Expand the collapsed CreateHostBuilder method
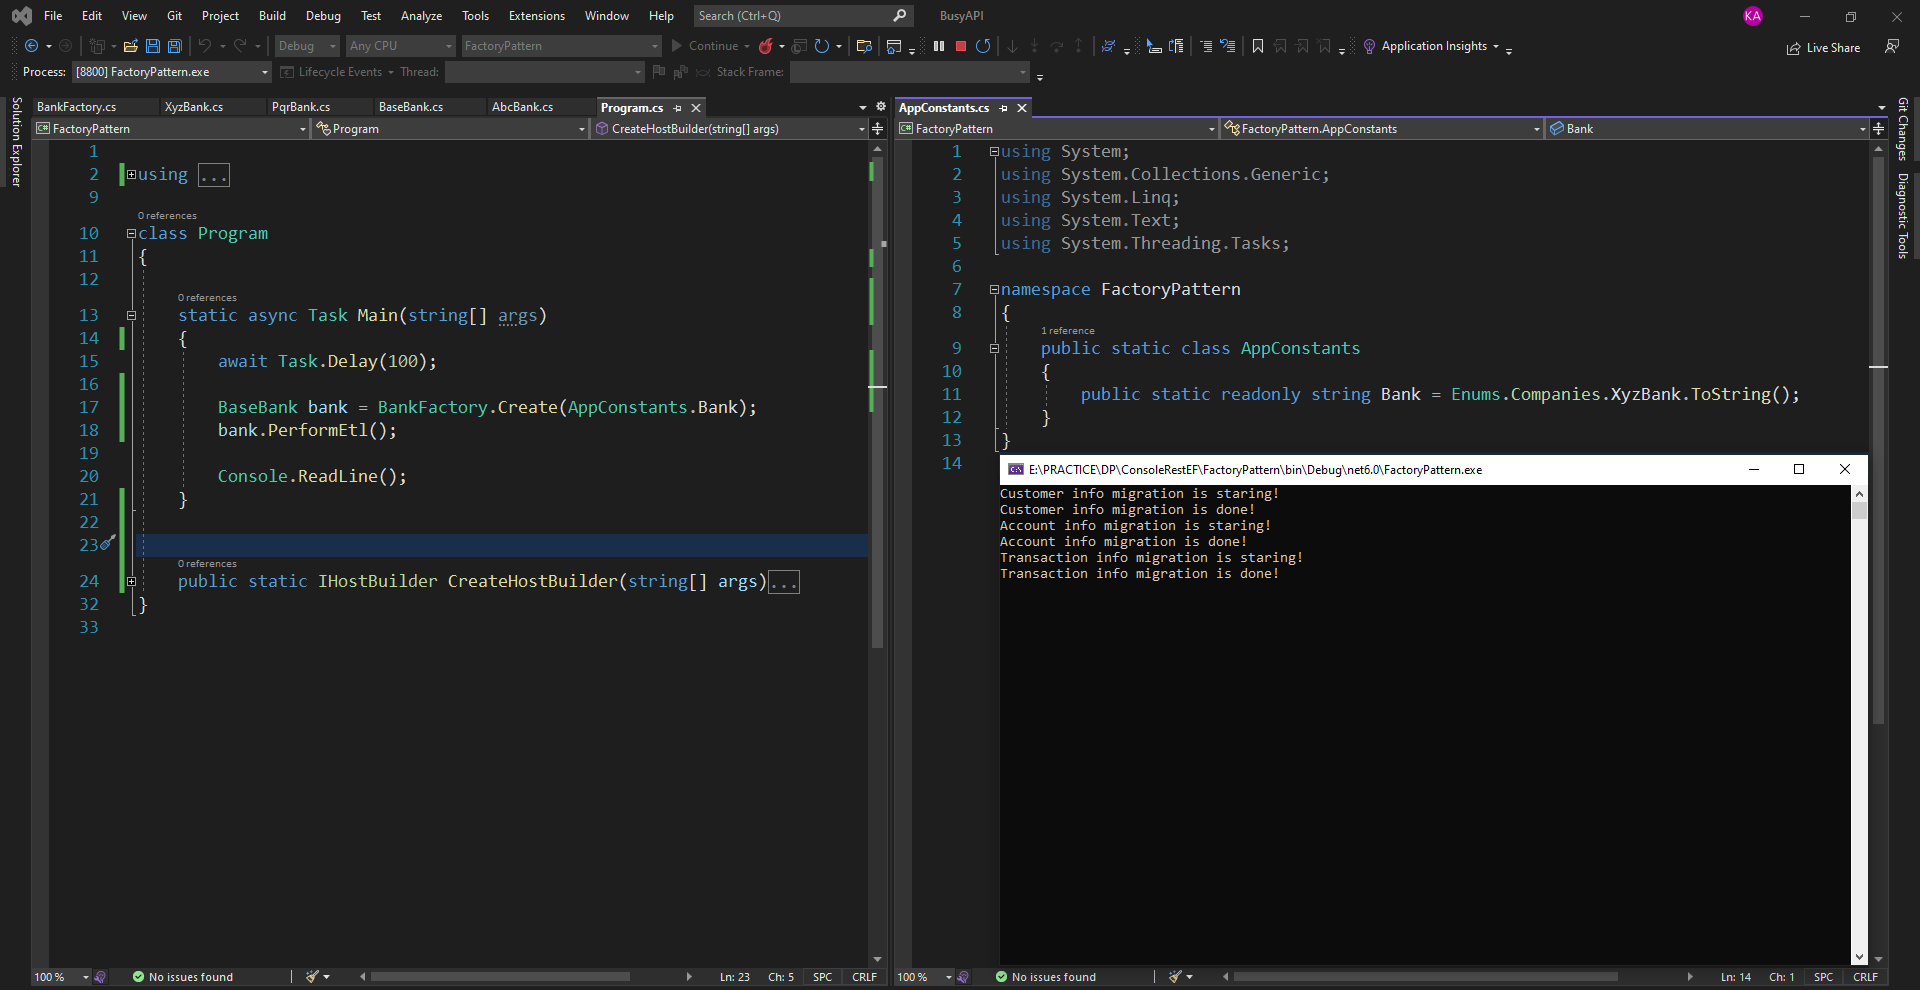The height and width of the screenshot is (990, 1920). (131, 582)
